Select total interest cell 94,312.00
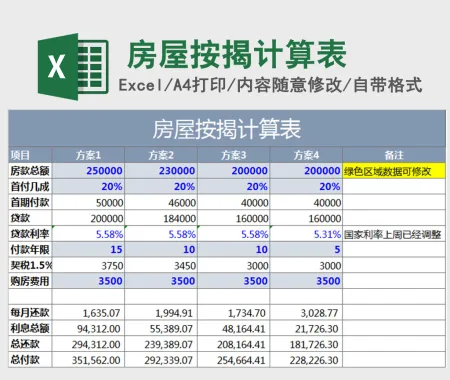The height and width of the screenshot is (380, 450). [88, 328]
